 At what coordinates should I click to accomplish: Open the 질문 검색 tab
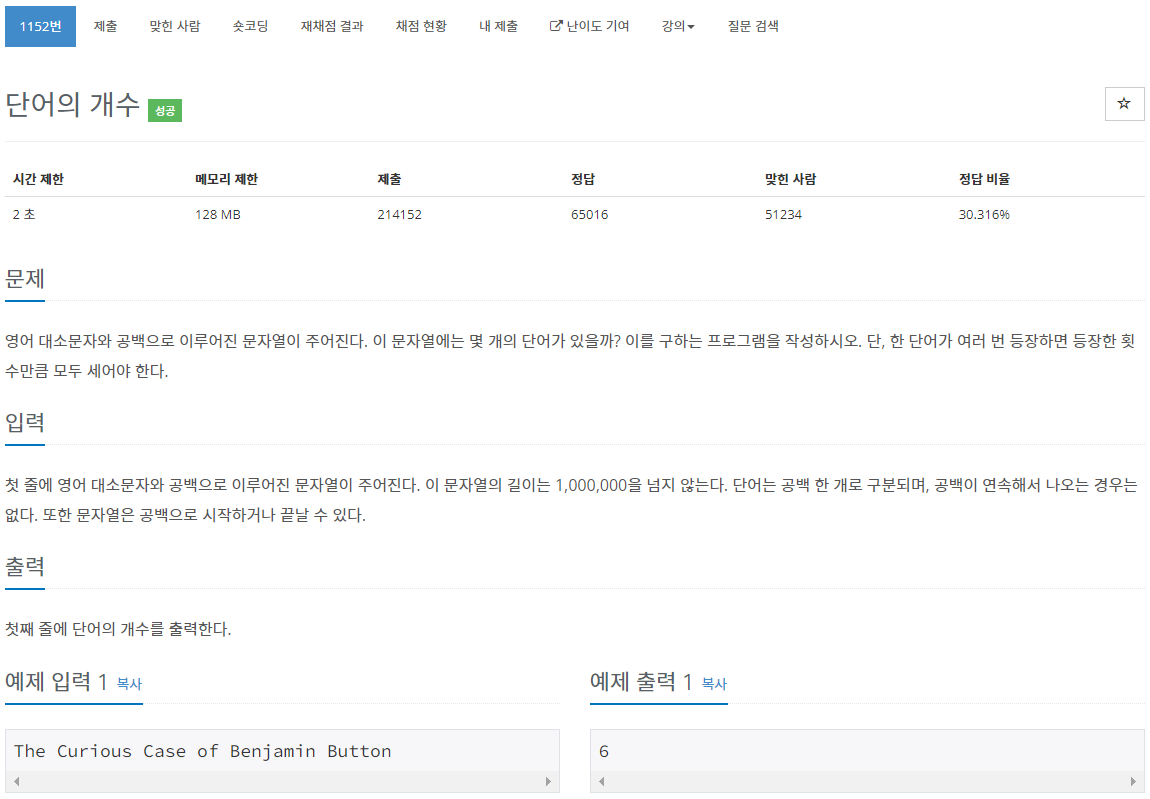753,26
